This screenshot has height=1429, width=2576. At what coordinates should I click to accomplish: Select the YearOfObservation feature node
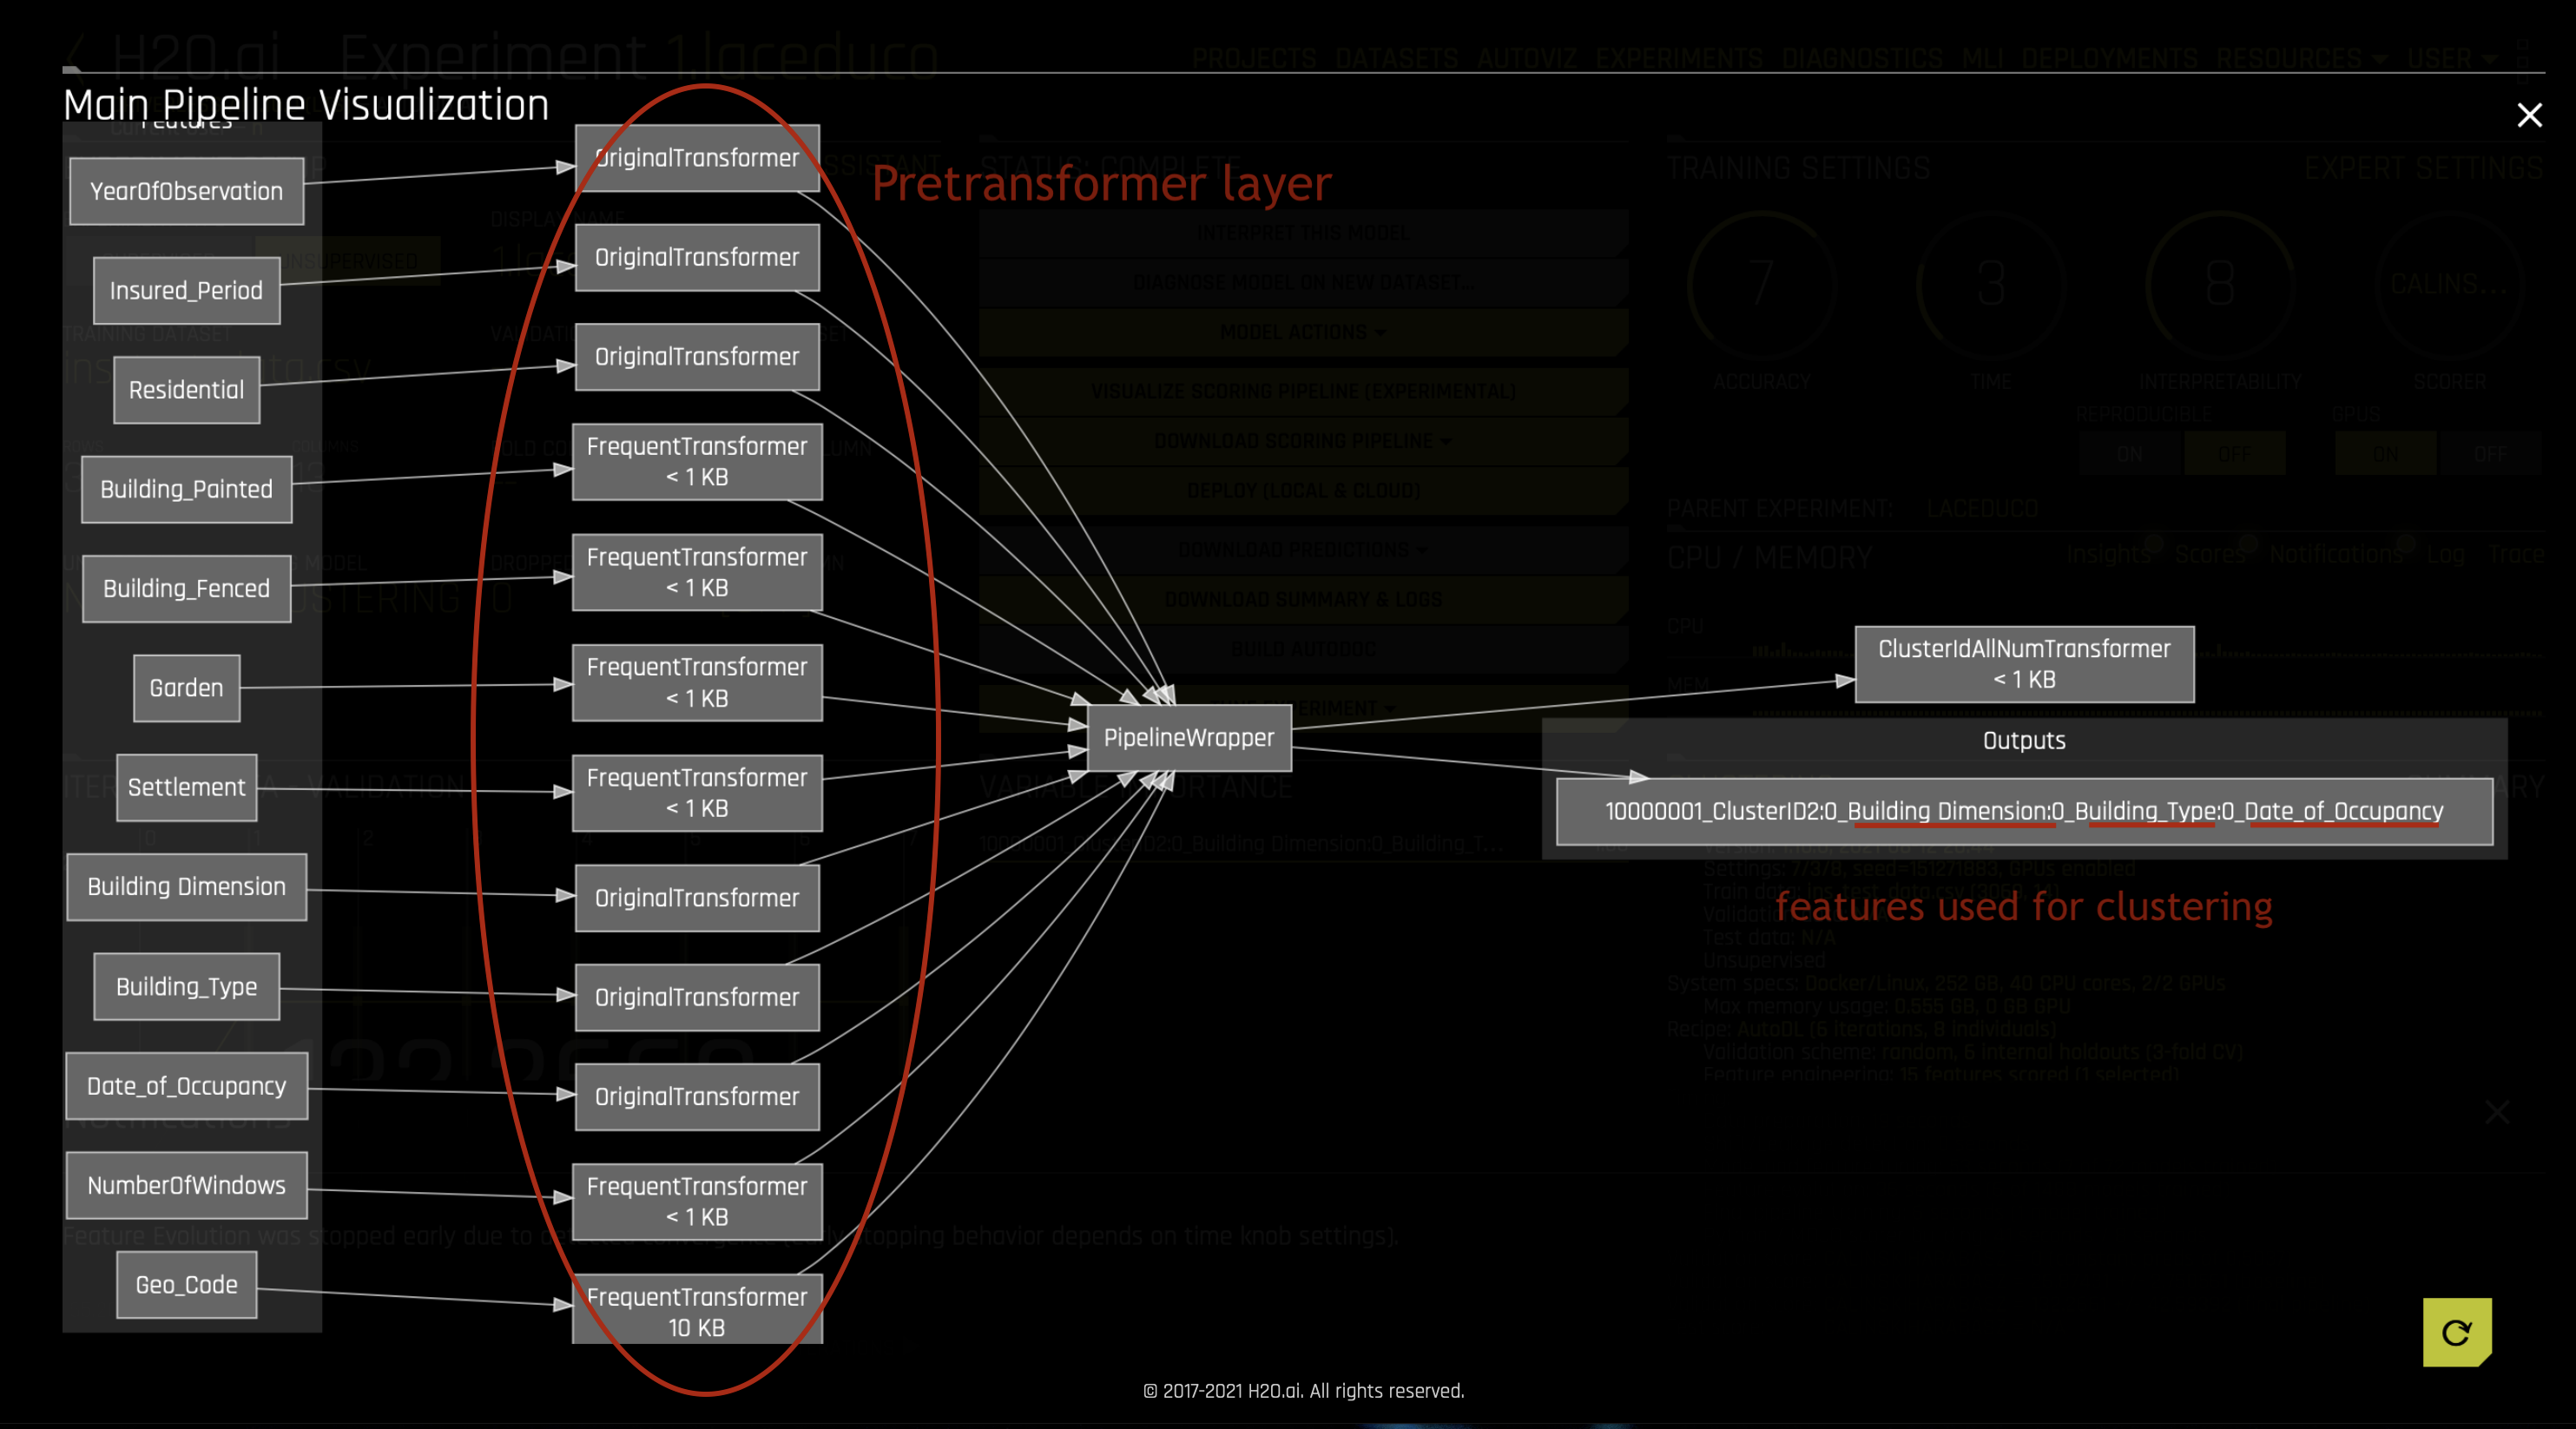[x=186, y=191]
